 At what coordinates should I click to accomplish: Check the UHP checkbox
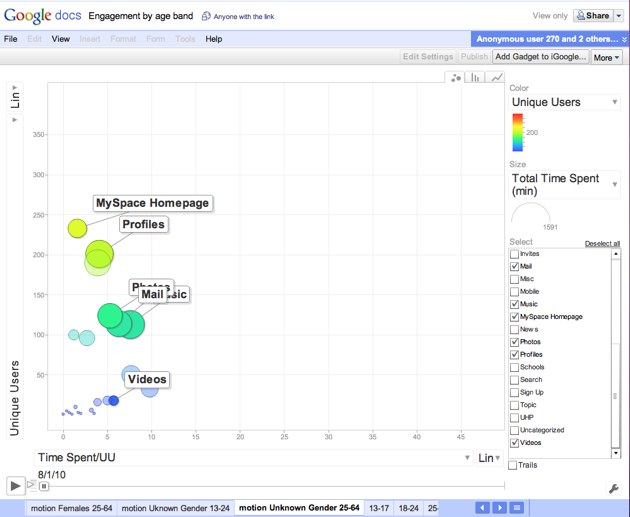(514, 418)
